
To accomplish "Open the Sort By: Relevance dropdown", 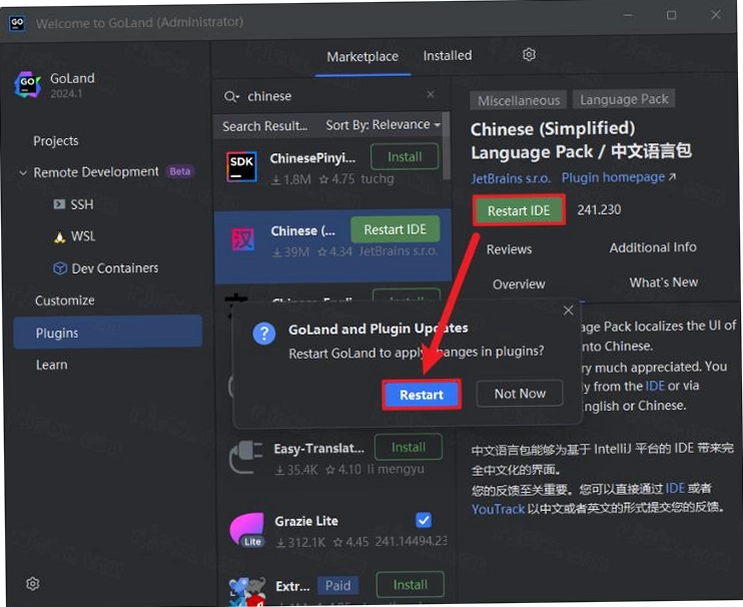I will [x=383, y=125].
